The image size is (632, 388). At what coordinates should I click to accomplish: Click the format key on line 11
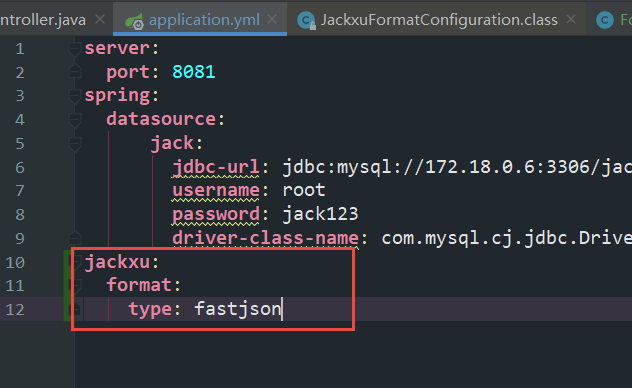[139, 285]
